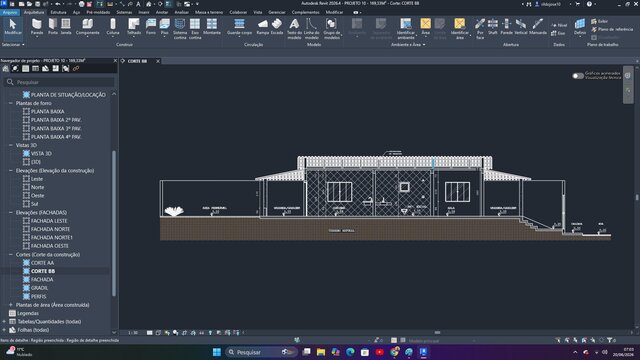Image resolution: width=640 pixels, height=360 pixels.
Task: Switch to the Gerenciar ribbon tab
Action: click(277, 12)
